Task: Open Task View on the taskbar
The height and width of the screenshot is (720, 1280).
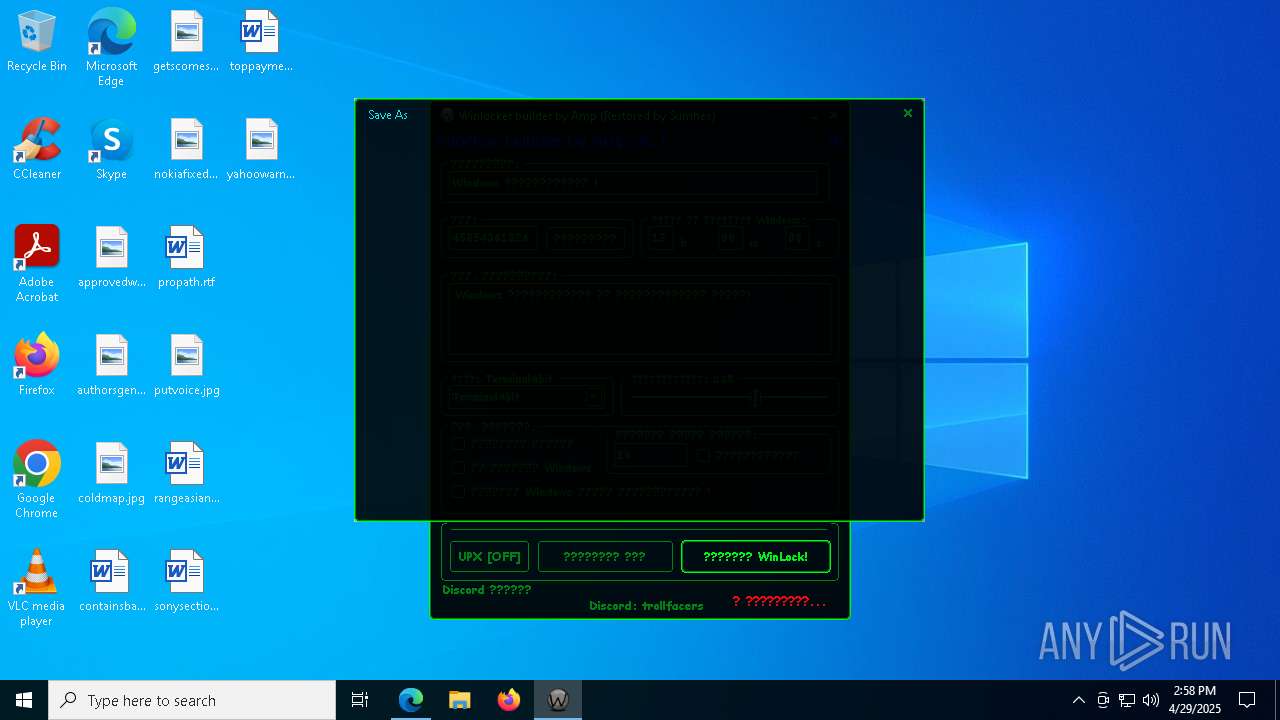Action: (360, 700)
